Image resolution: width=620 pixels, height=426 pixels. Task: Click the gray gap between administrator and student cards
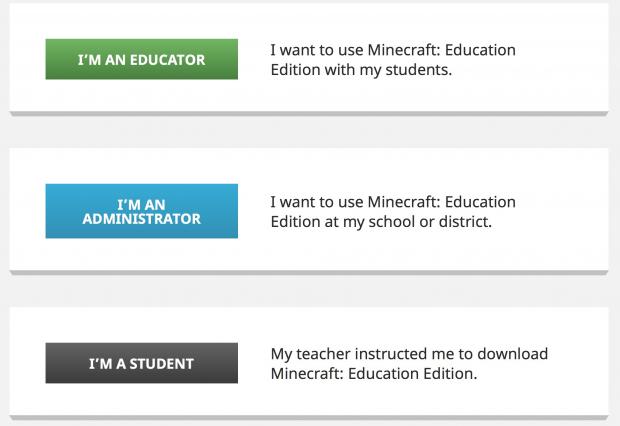310,289
